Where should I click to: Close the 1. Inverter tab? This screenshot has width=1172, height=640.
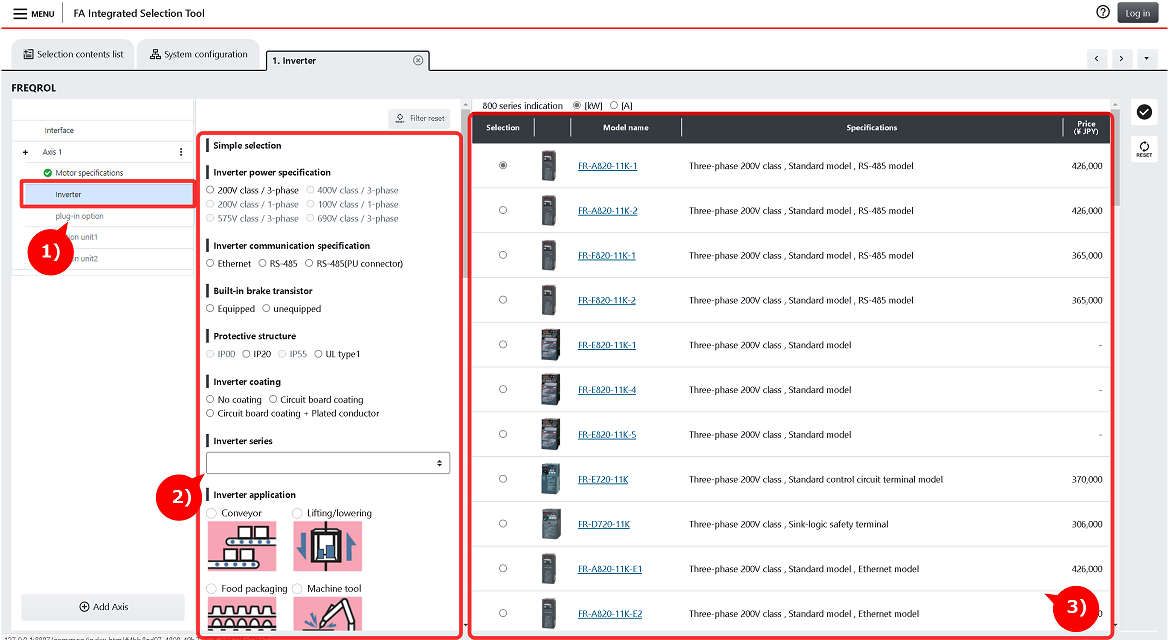[x=418, y=61]
